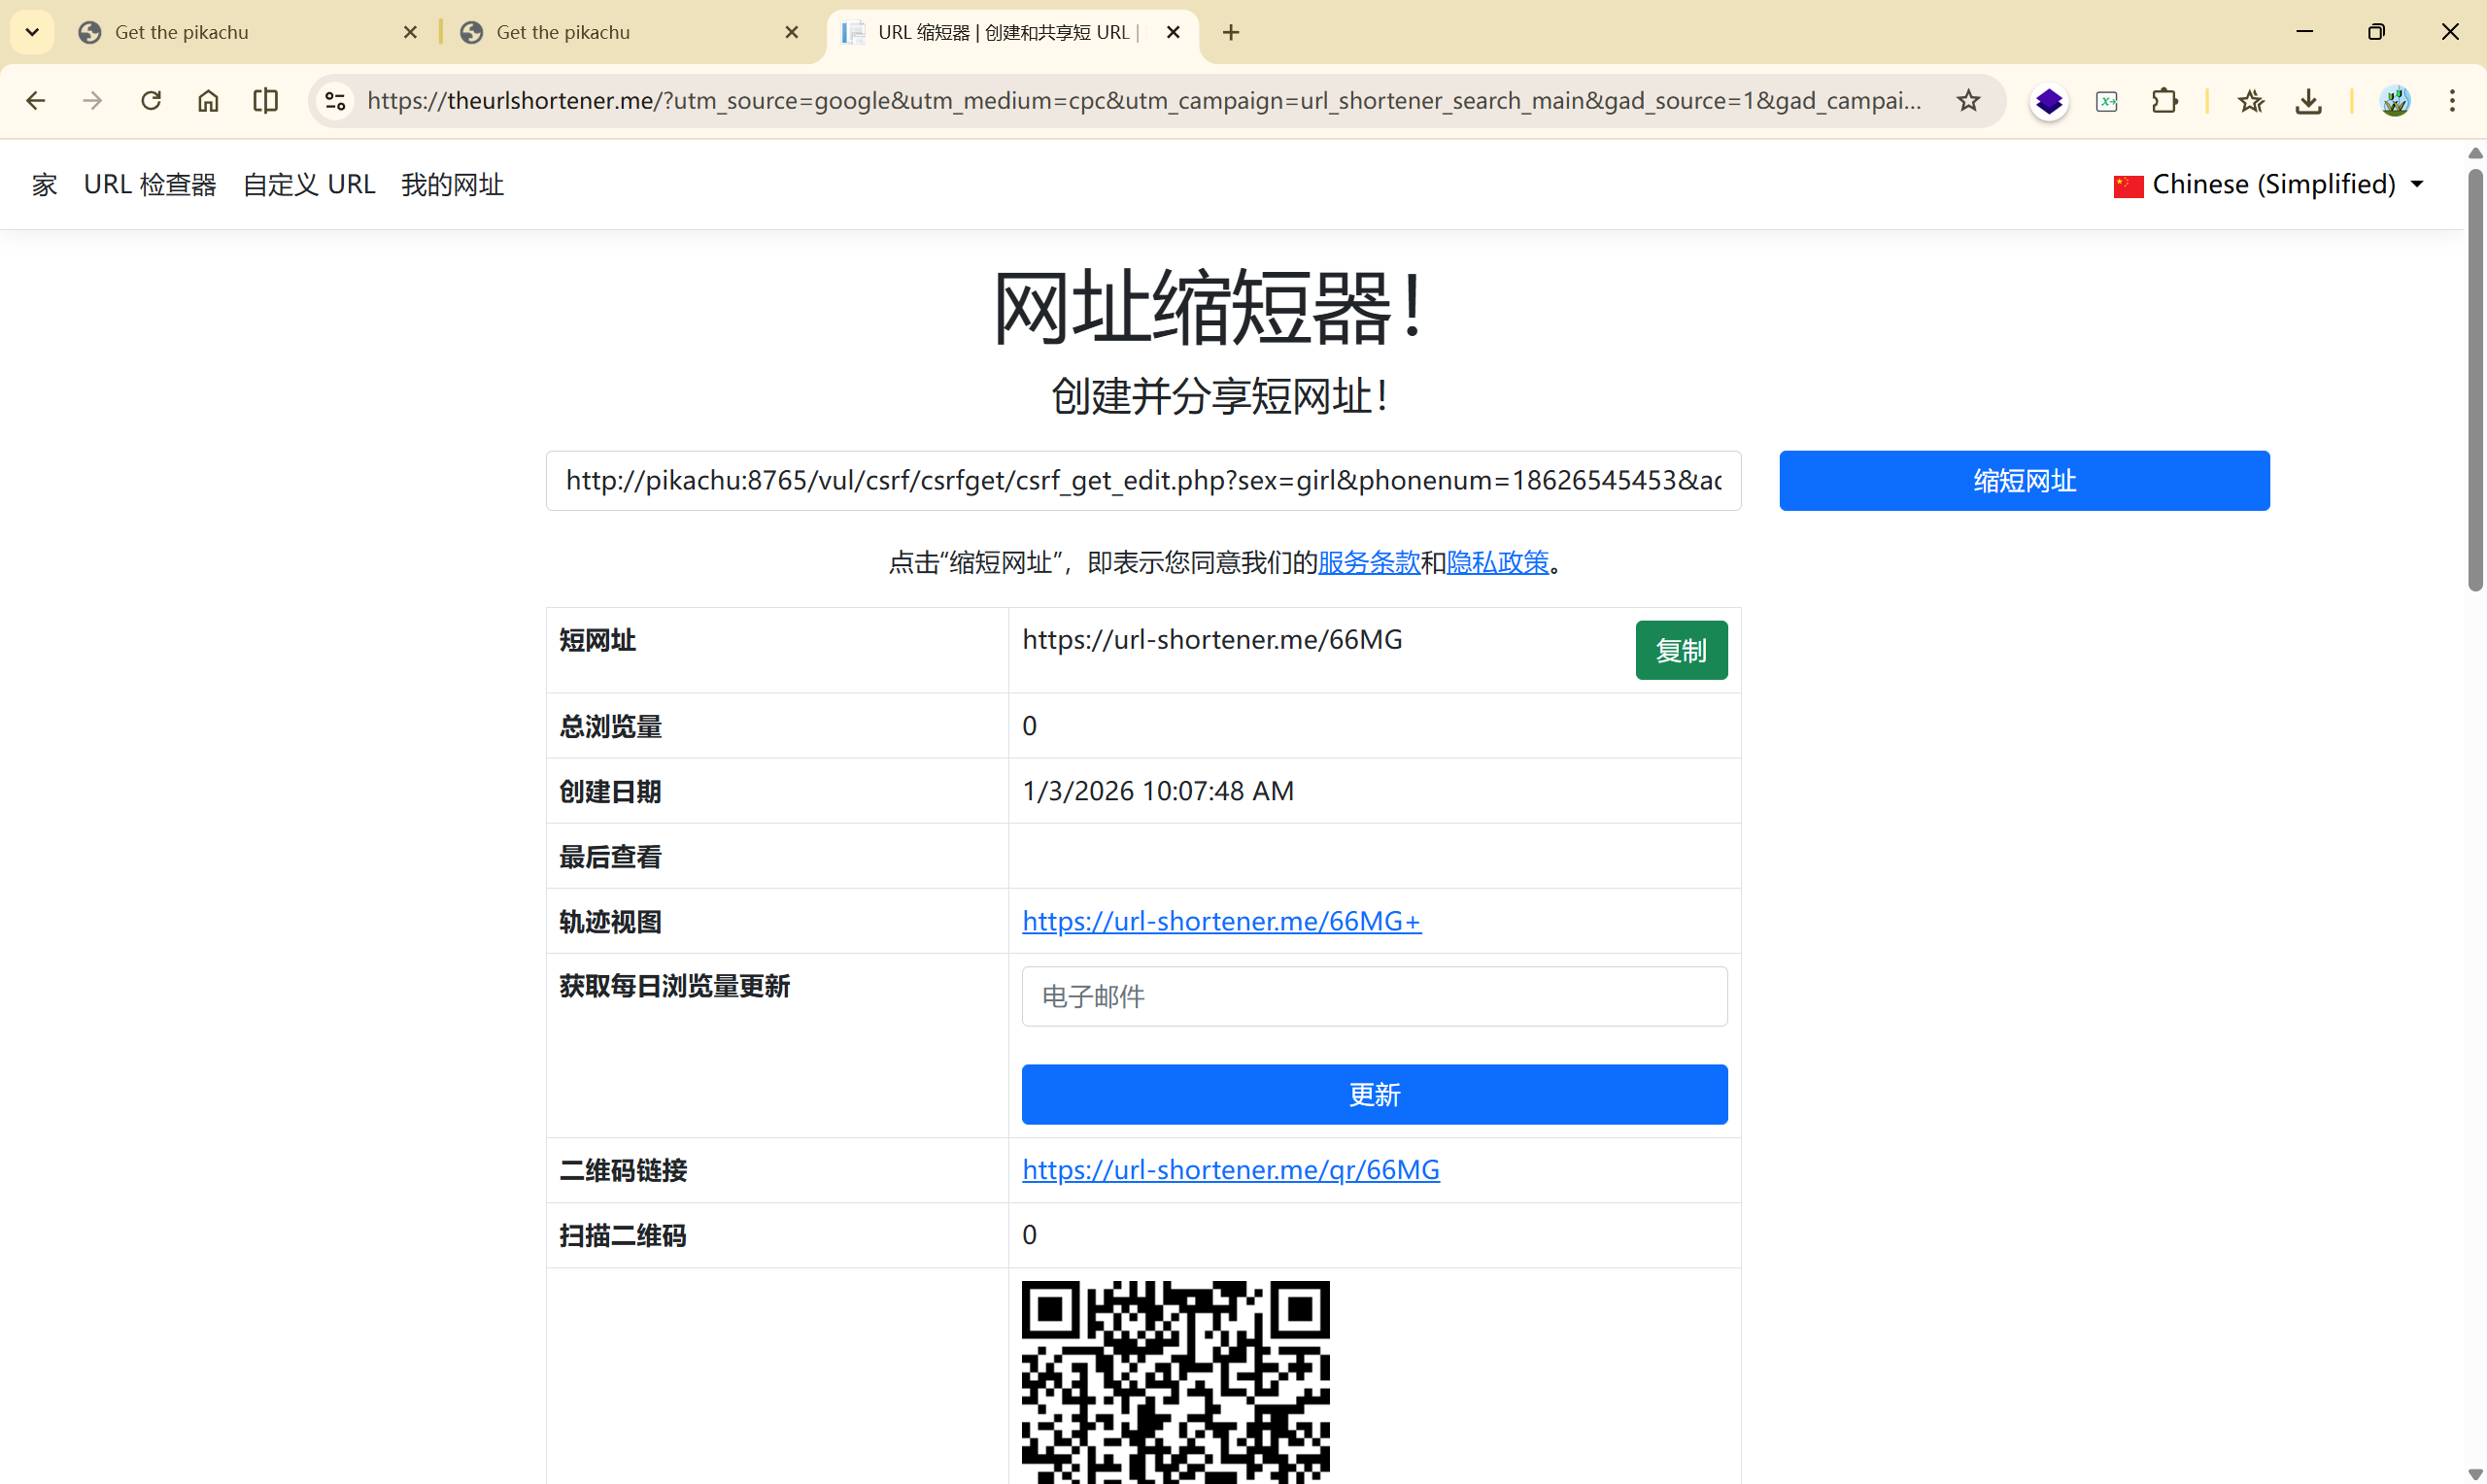The width and height of the screenshot is (2487, 1484).
Task: Expand the Chinese (Simplified) language dropdown
Action: point(2268,184)
